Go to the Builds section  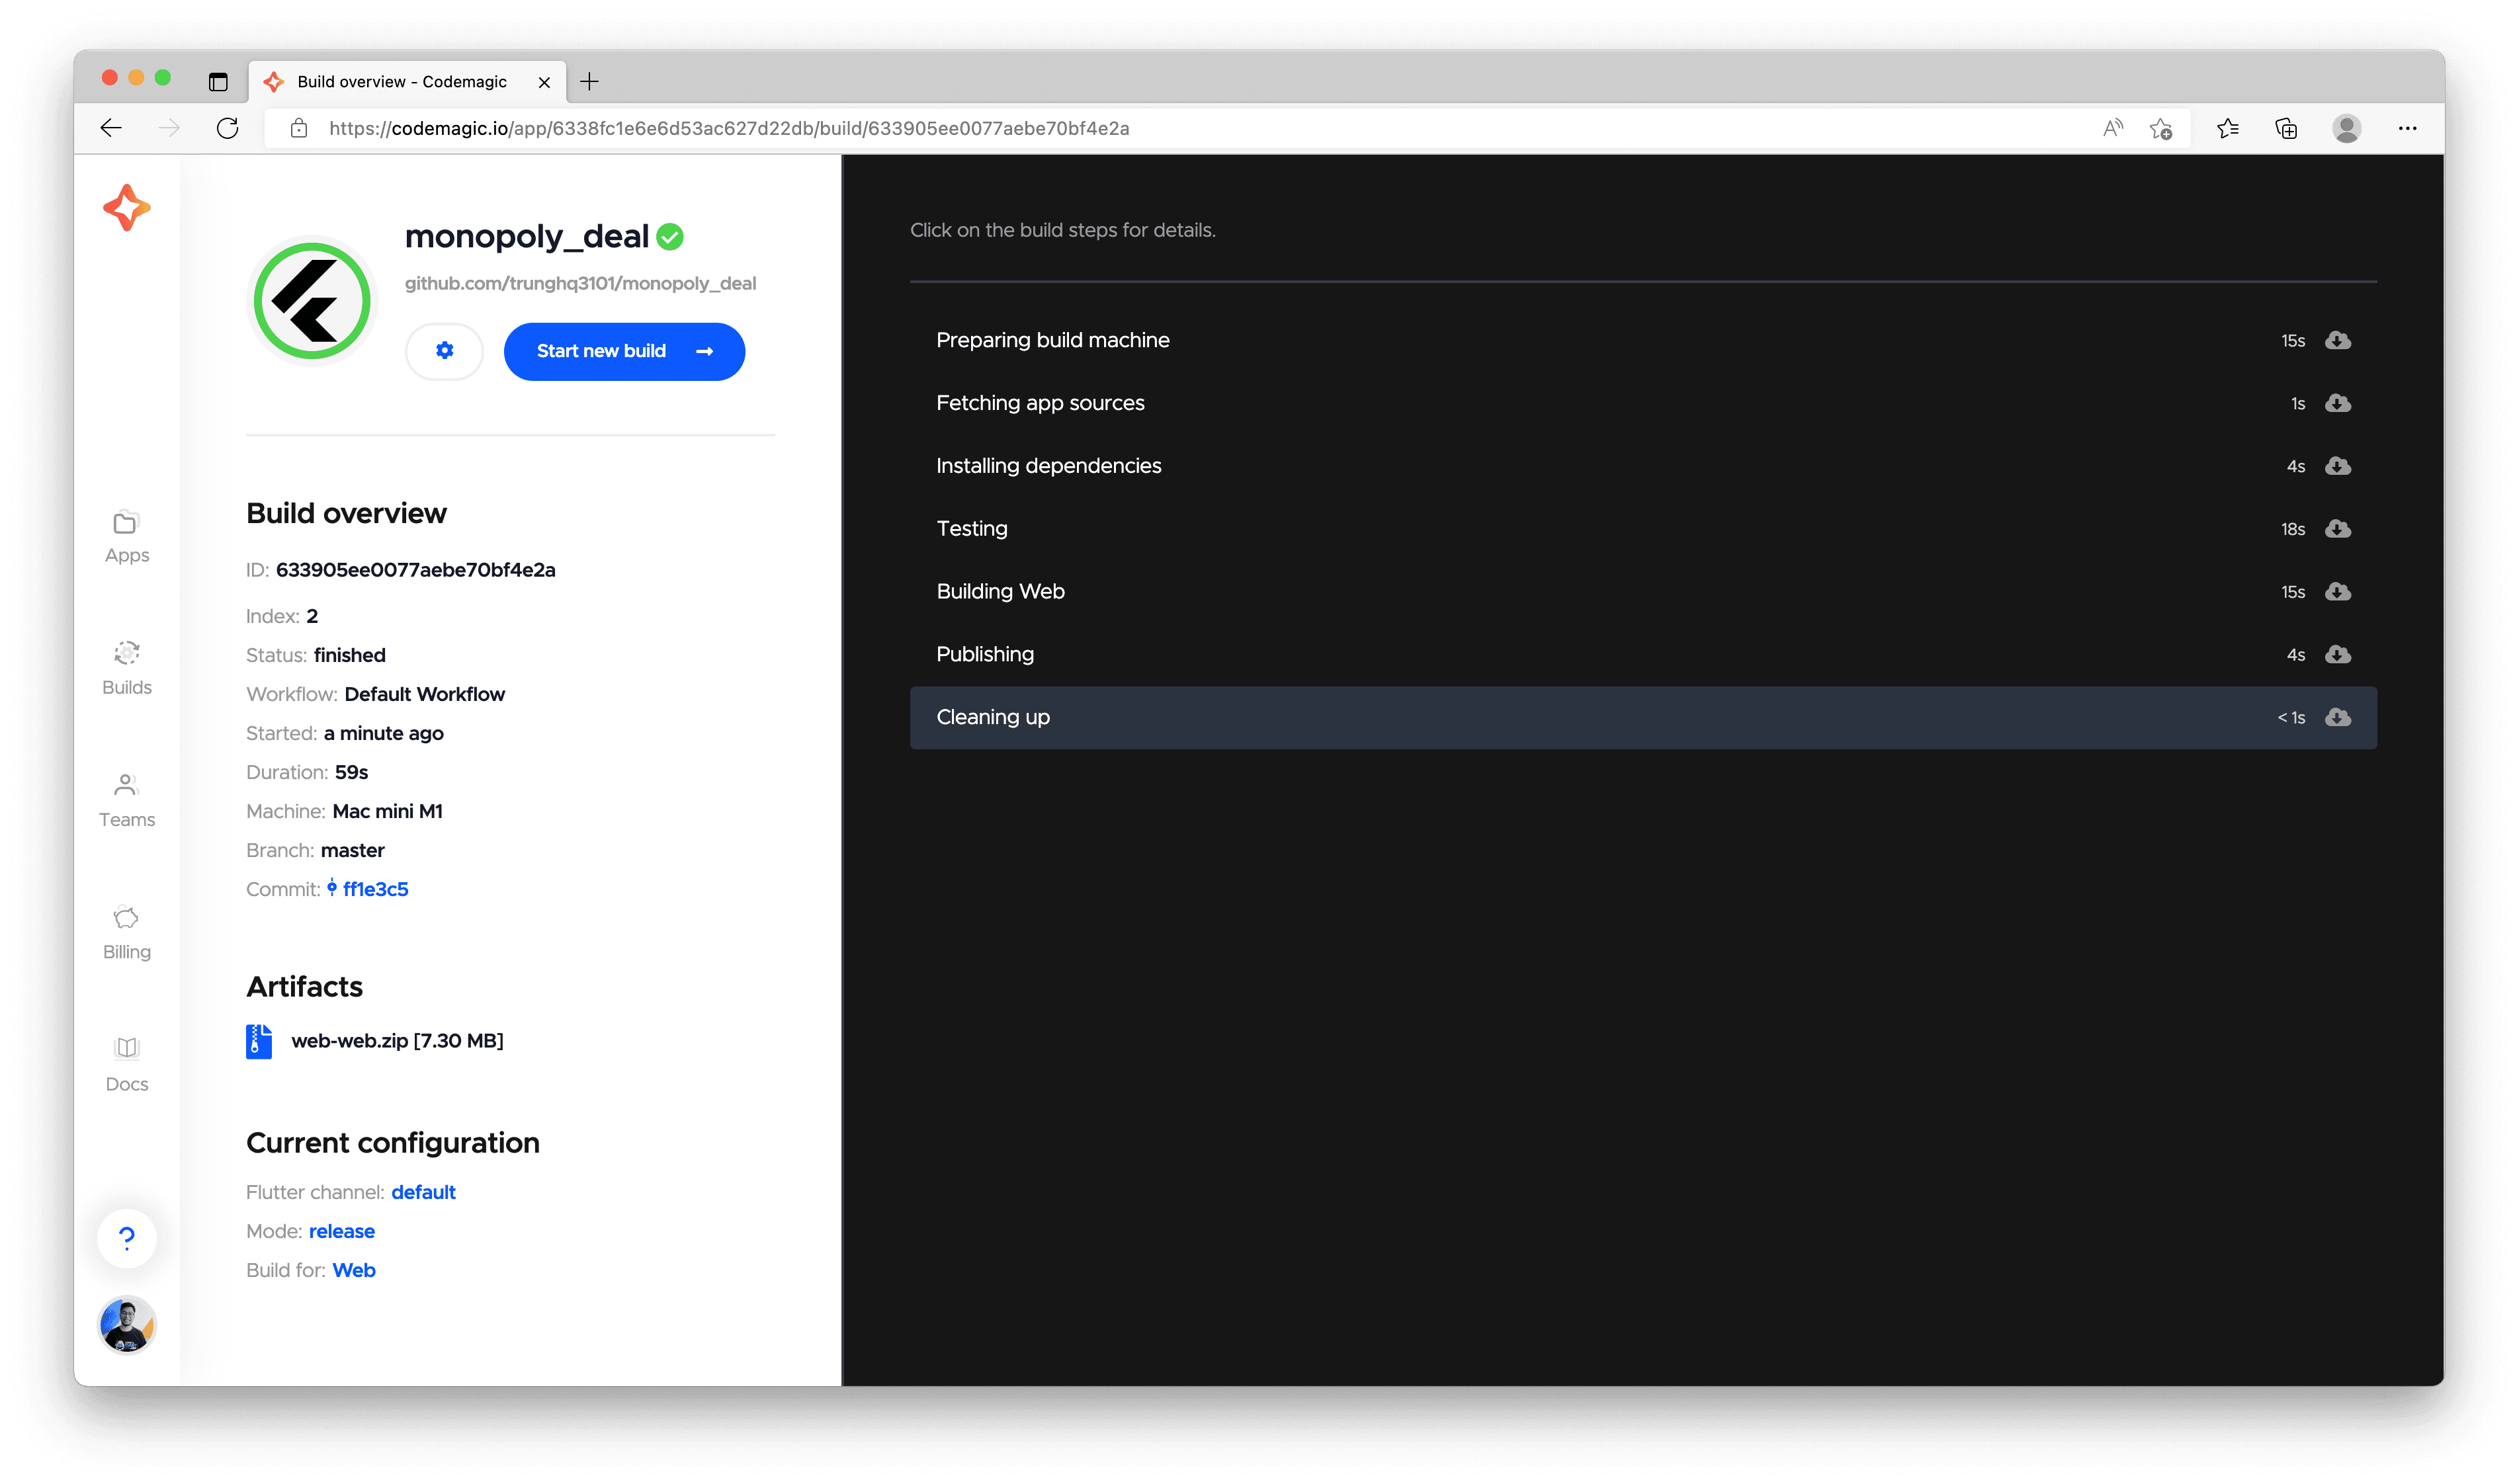pos(127,669)
